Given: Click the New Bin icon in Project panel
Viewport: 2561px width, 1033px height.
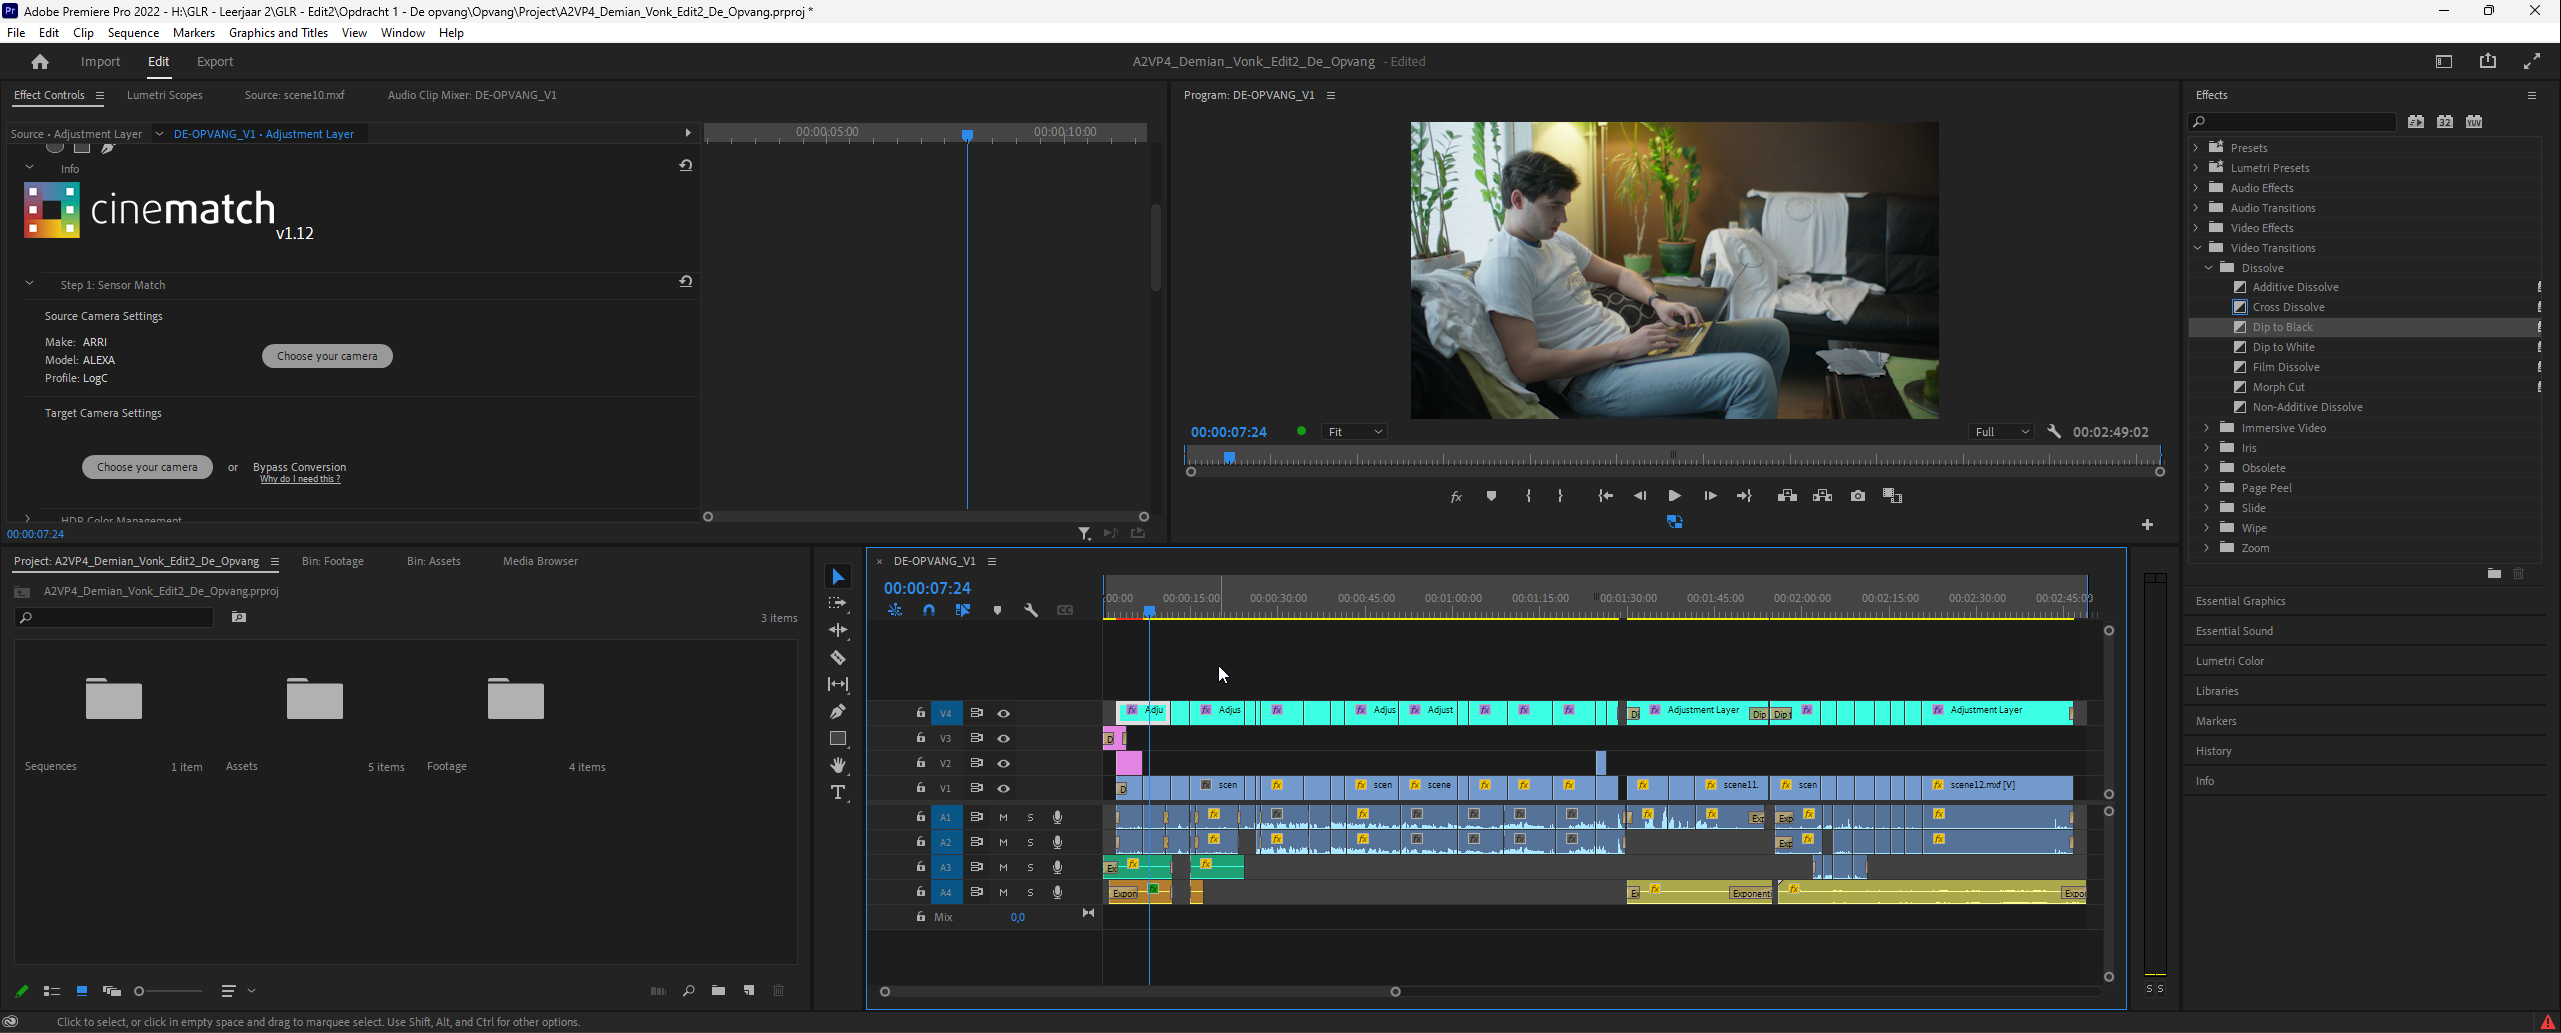Looking at the screenshot, I should [x=718, y=991].
